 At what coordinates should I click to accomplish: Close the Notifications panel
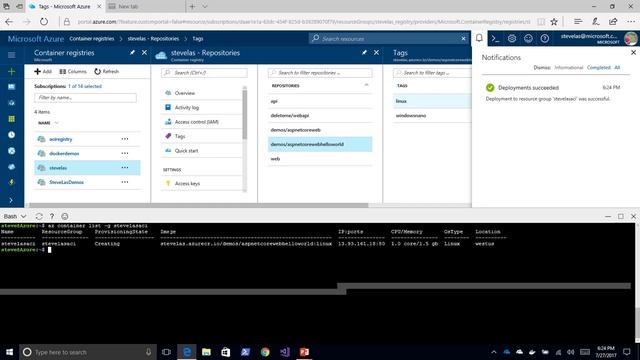point(633,53)
